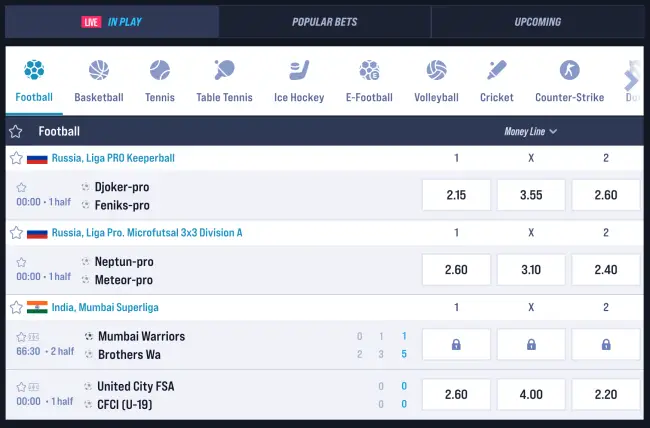Select the Ice Hockey sport icon
This screenshot has width=650, height=428.
tap(299, 80)
